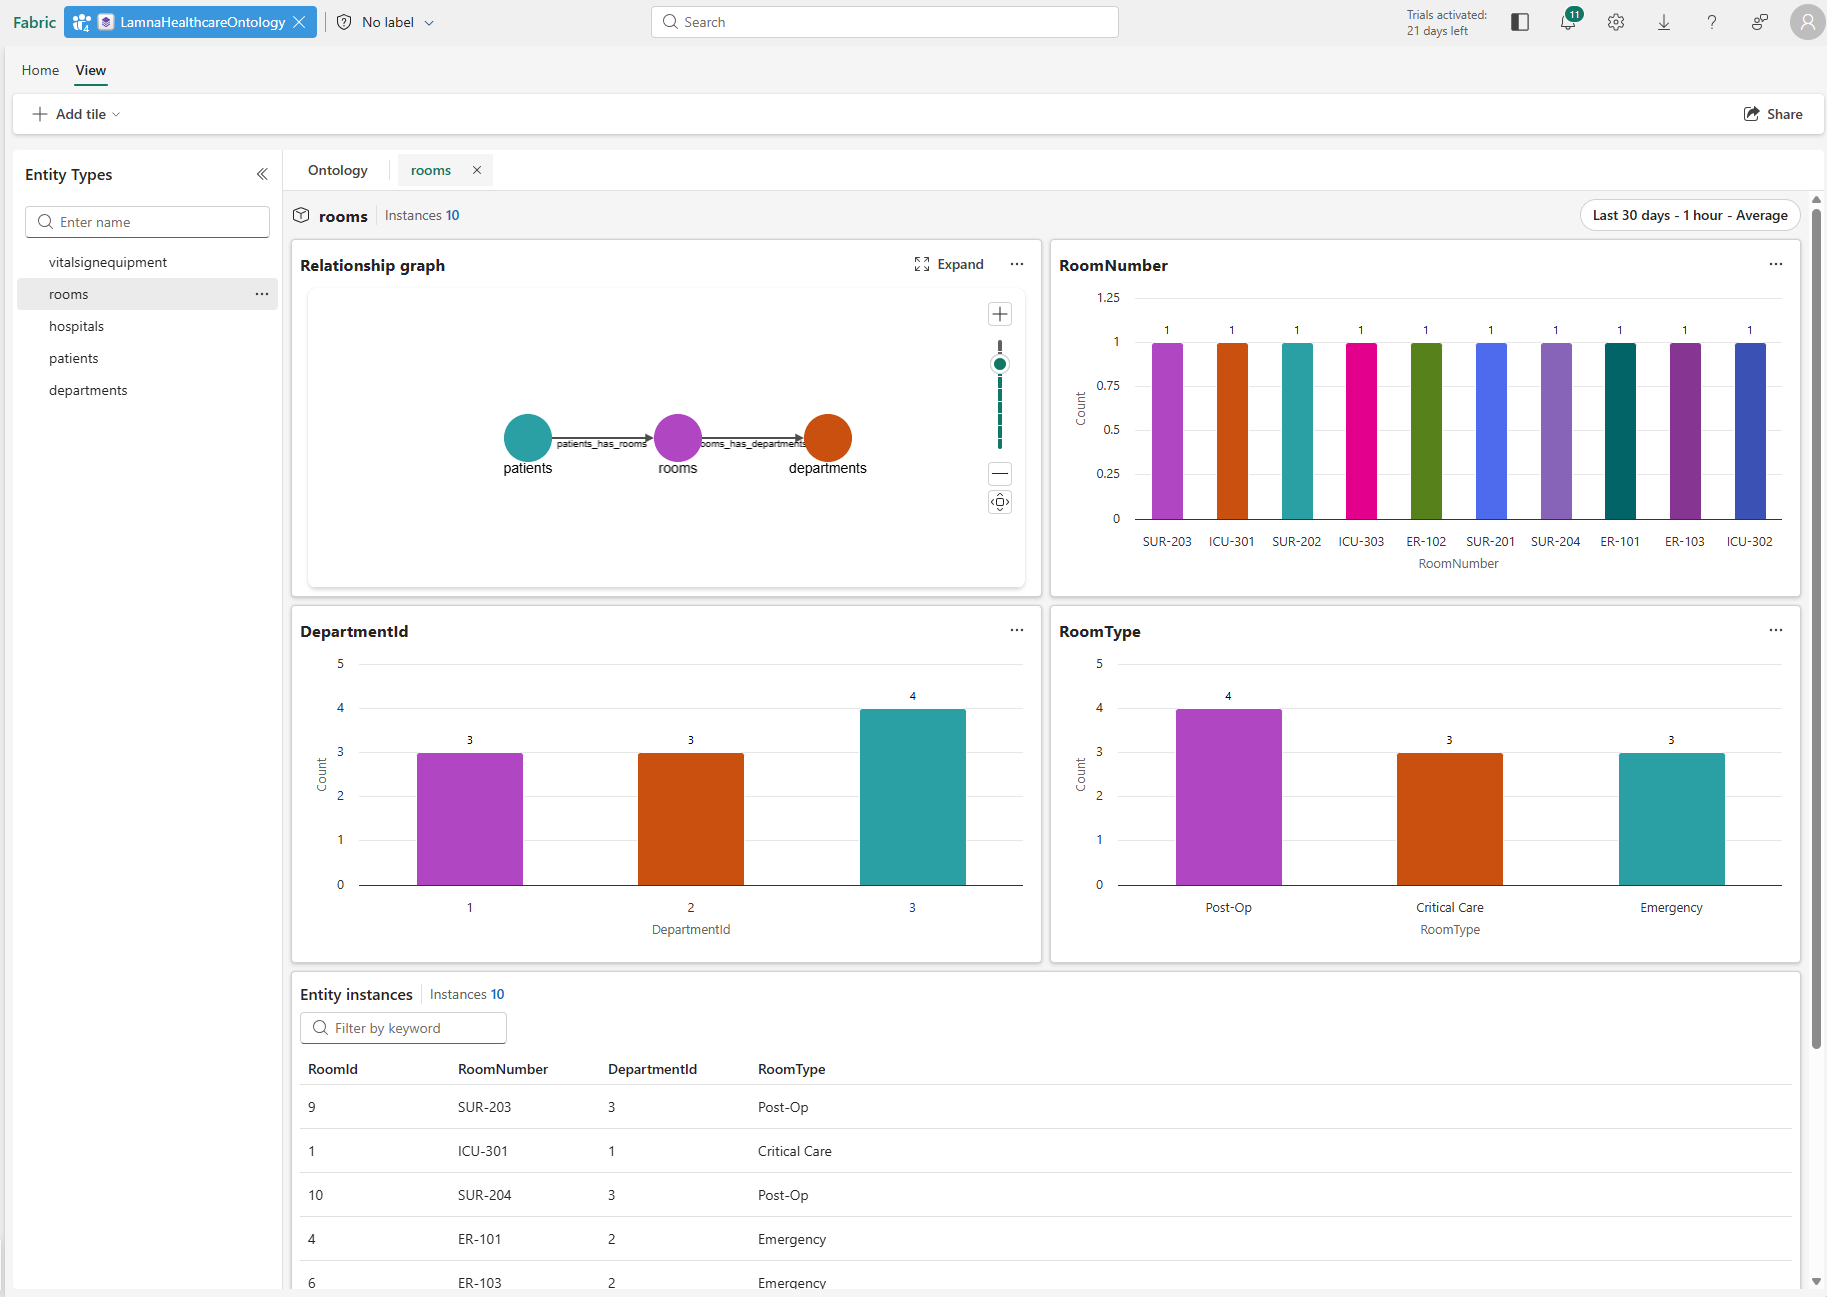The width and height of the screenshot is (1827, 1297).
Task: Click Expand on the Relationship graph
Action: tap(949, 264)
